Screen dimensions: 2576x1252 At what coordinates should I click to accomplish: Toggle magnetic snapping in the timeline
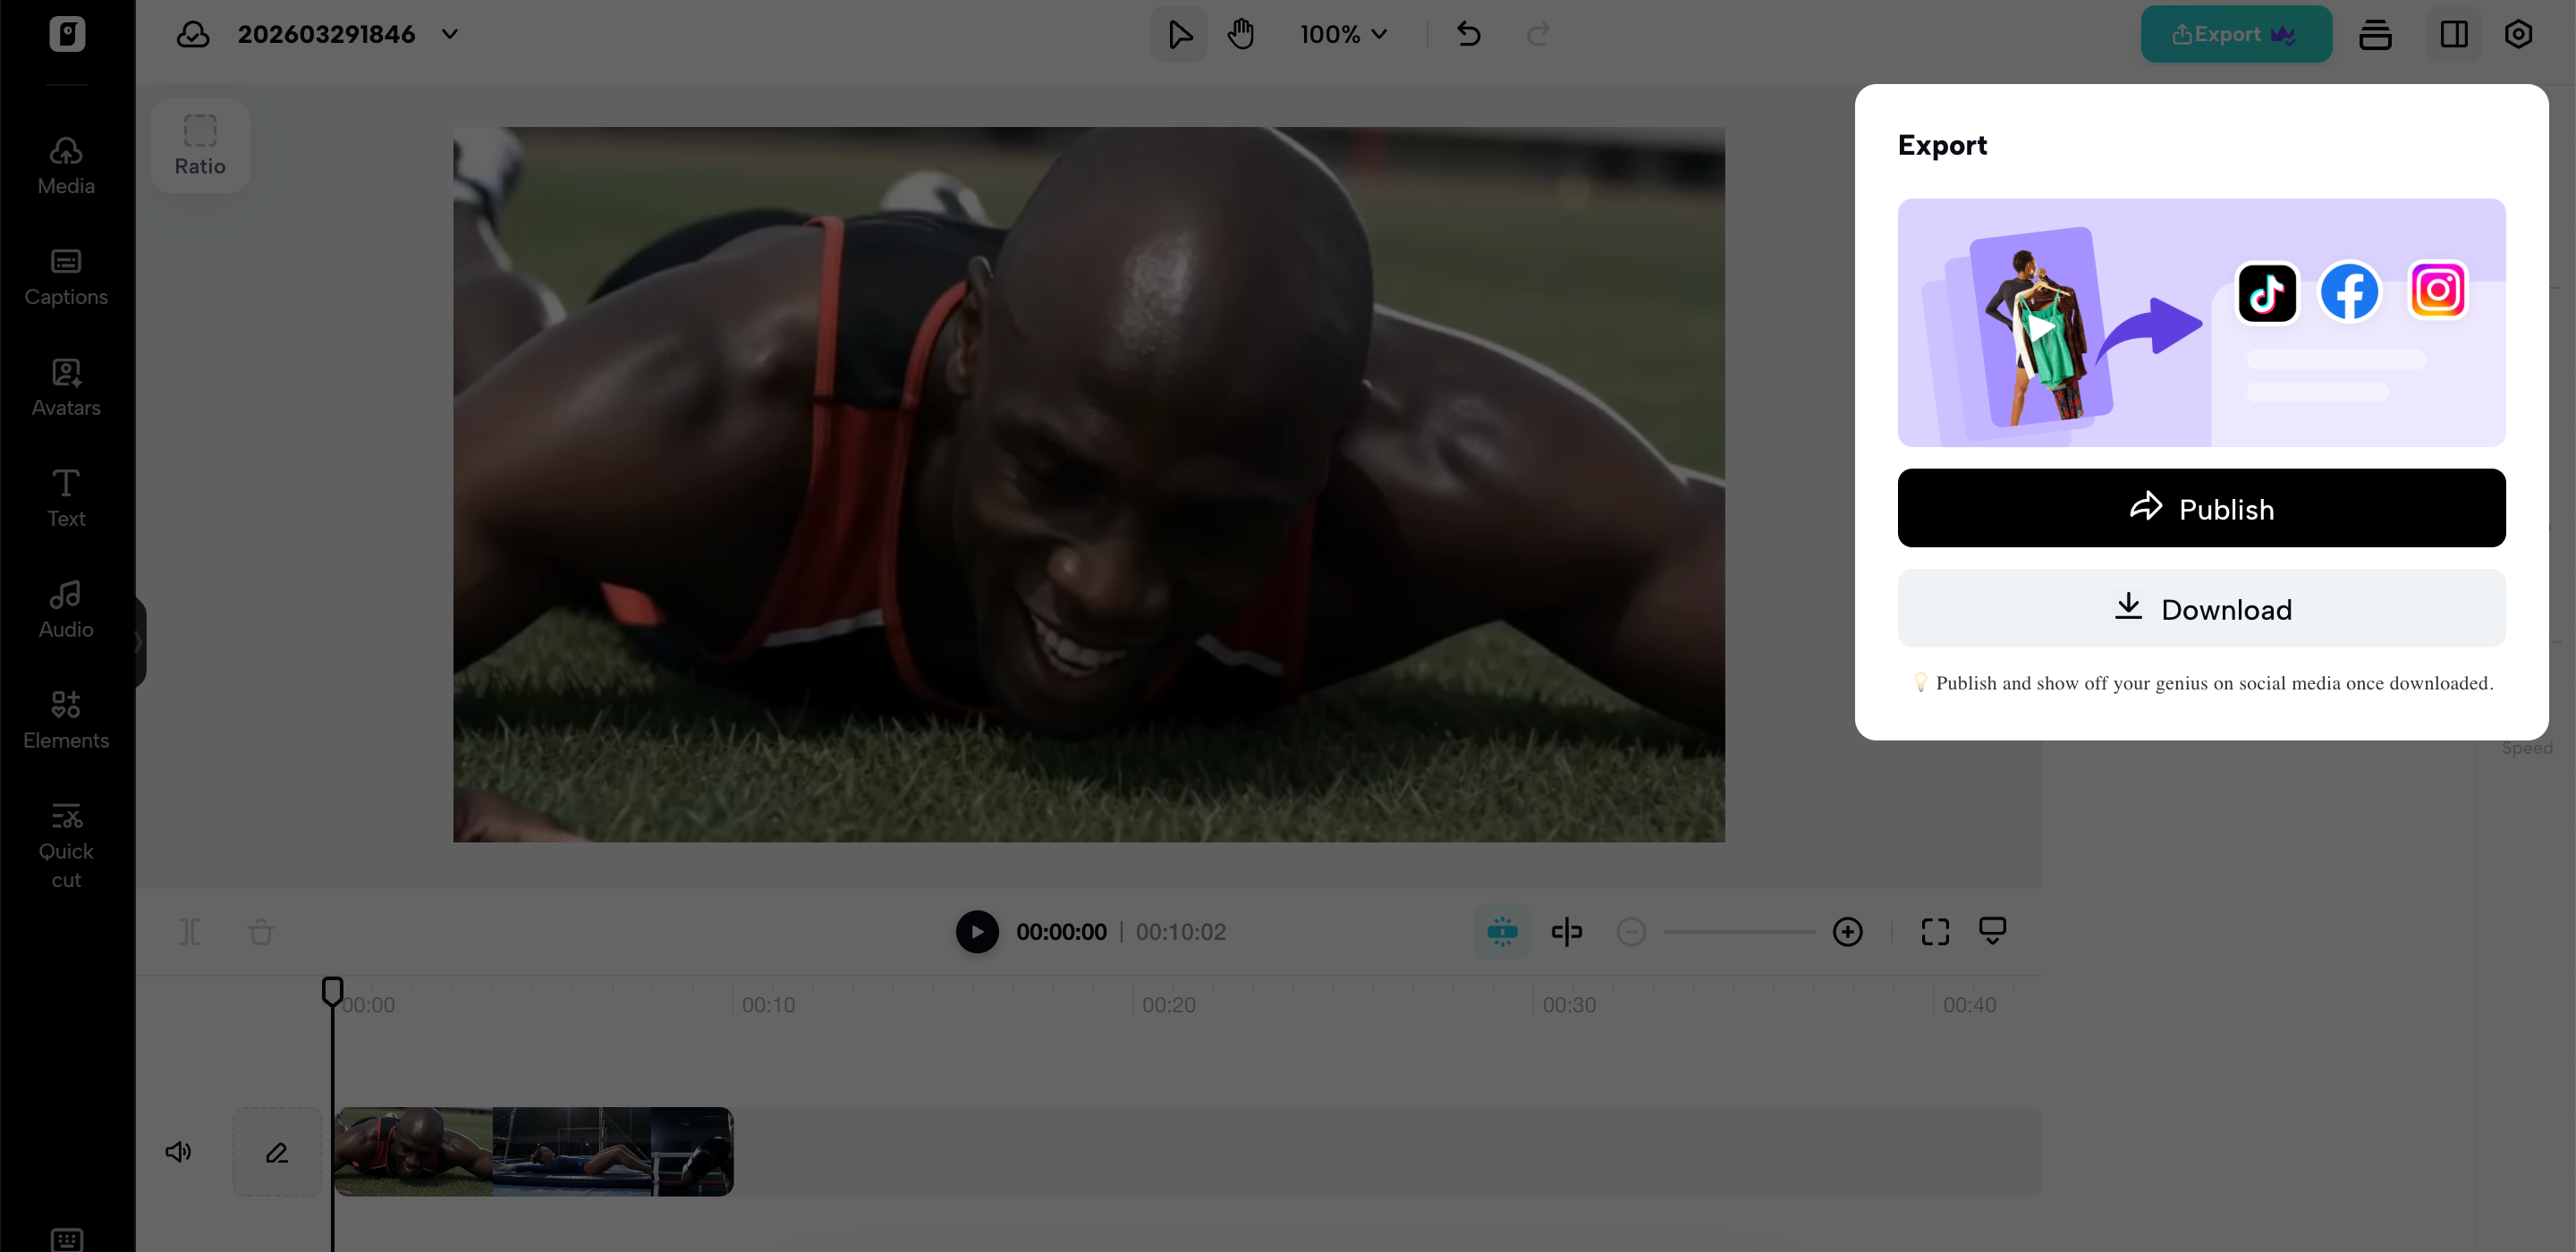pyautogui.click(x=1502, y=931)
